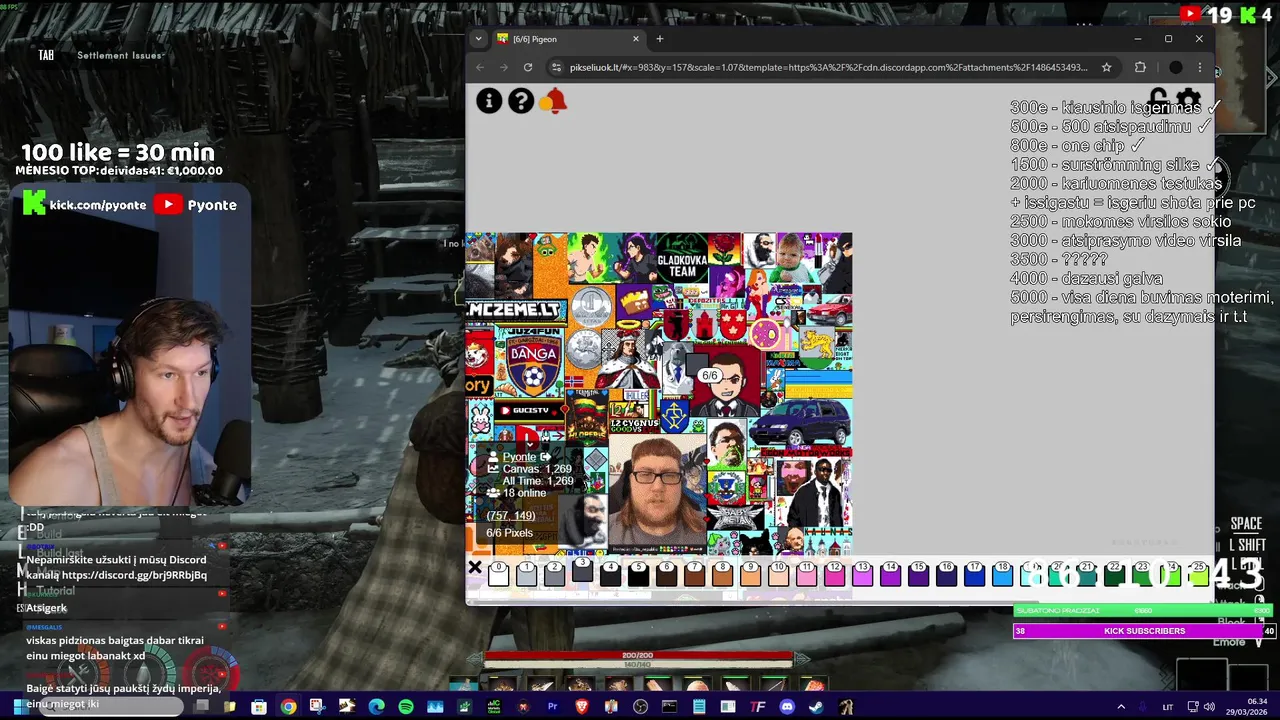Select gray color swatch 2

click(554, 573)
